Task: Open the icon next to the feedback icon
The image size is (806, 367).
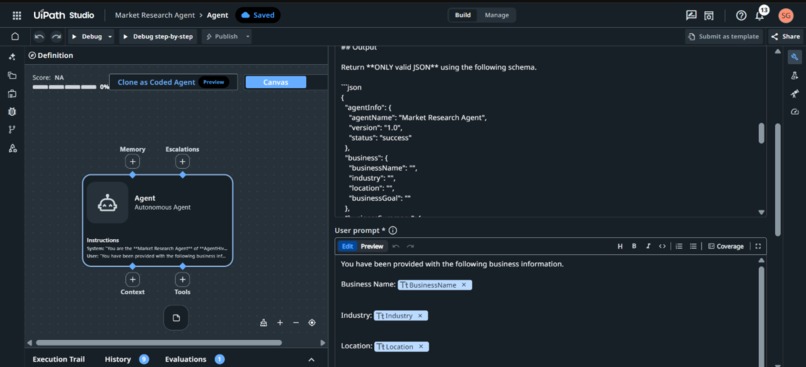Action: pyautogui.click(x=709, y=15)
